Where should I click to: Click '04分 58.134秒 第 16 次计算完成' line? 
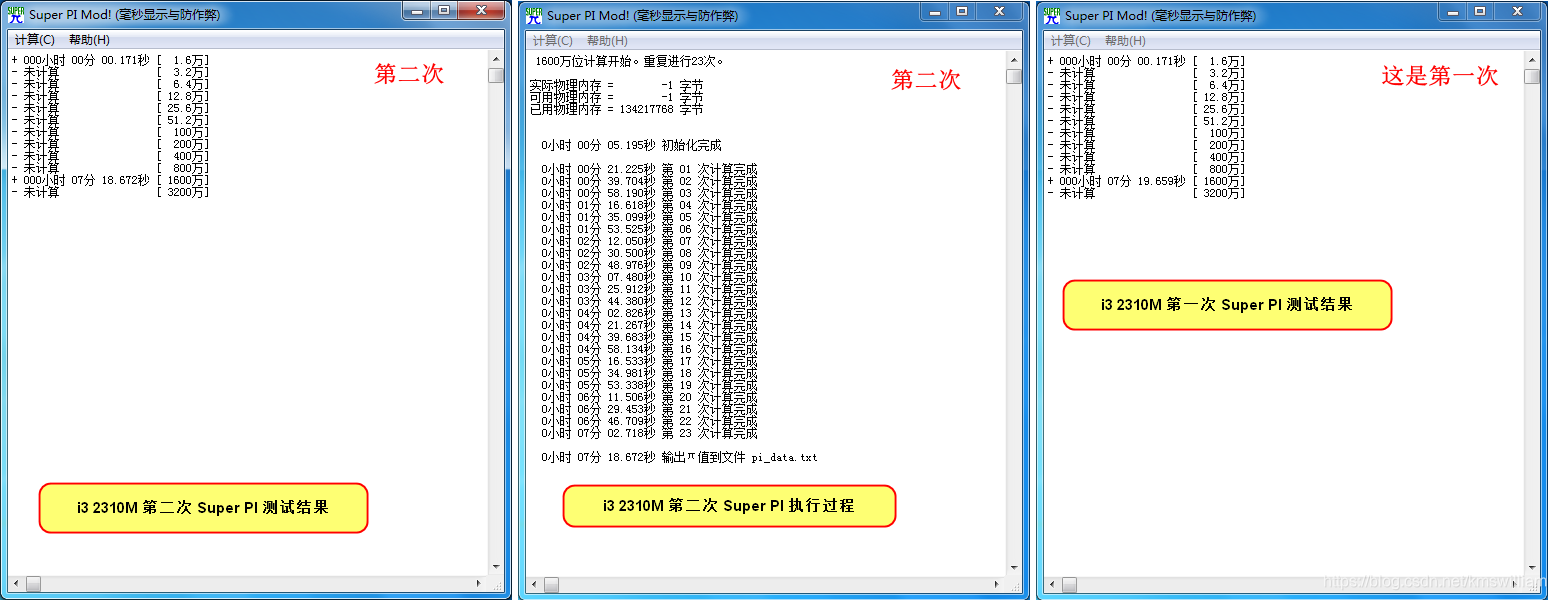click(x=649, y=350)
